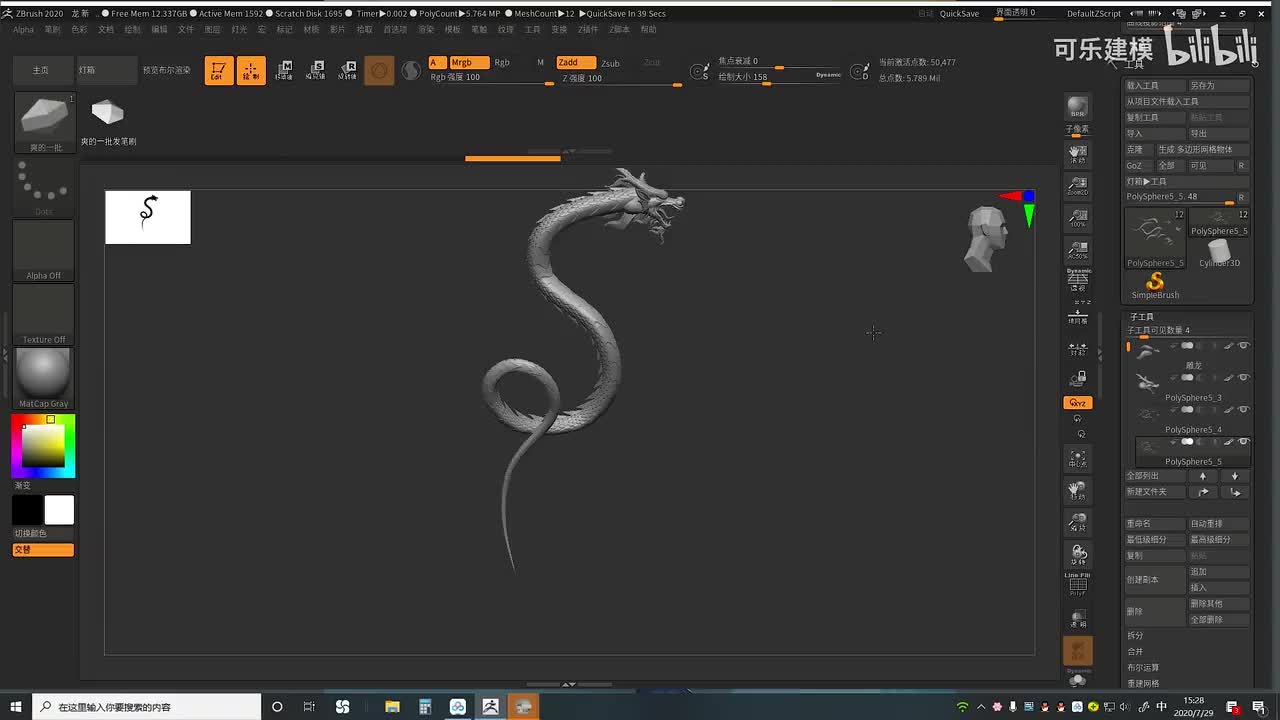Click the color picker square
1280x720 pixels.
click(43, 446)
